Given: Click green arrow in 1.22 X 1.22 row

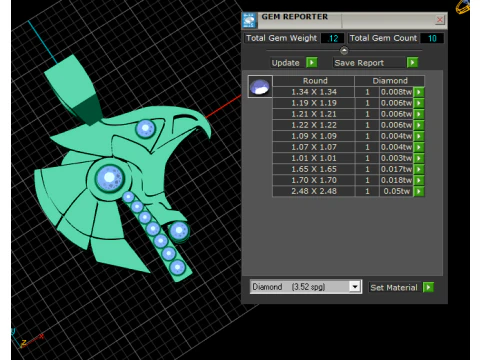Looking at the screenshot, I should (419, 125).
